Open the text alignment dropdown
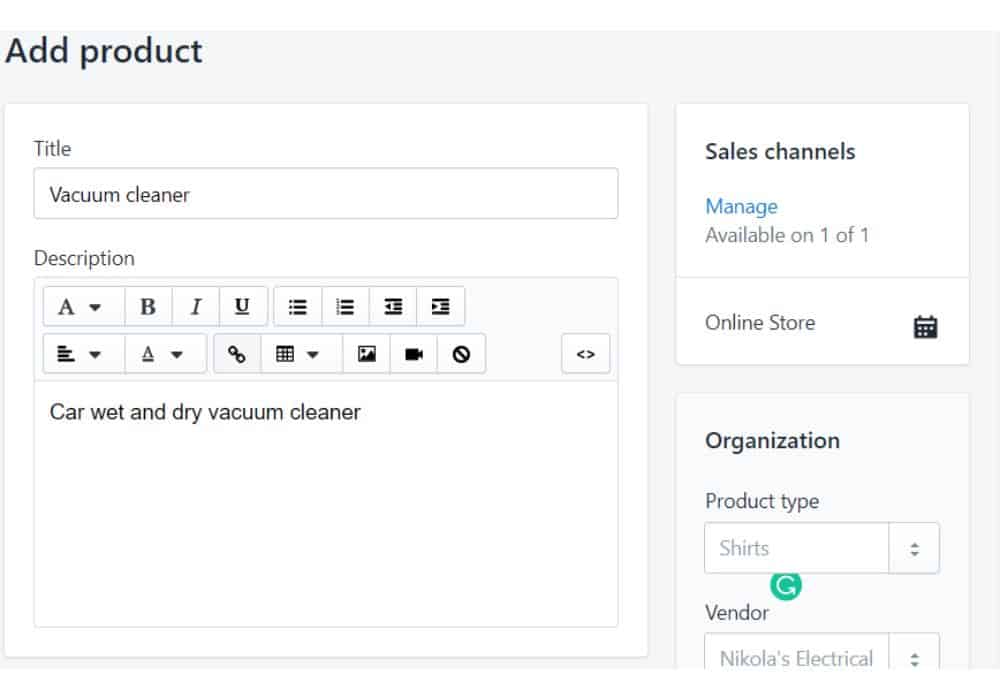The height and width of the screenshot is (700, 1000). 82,354
